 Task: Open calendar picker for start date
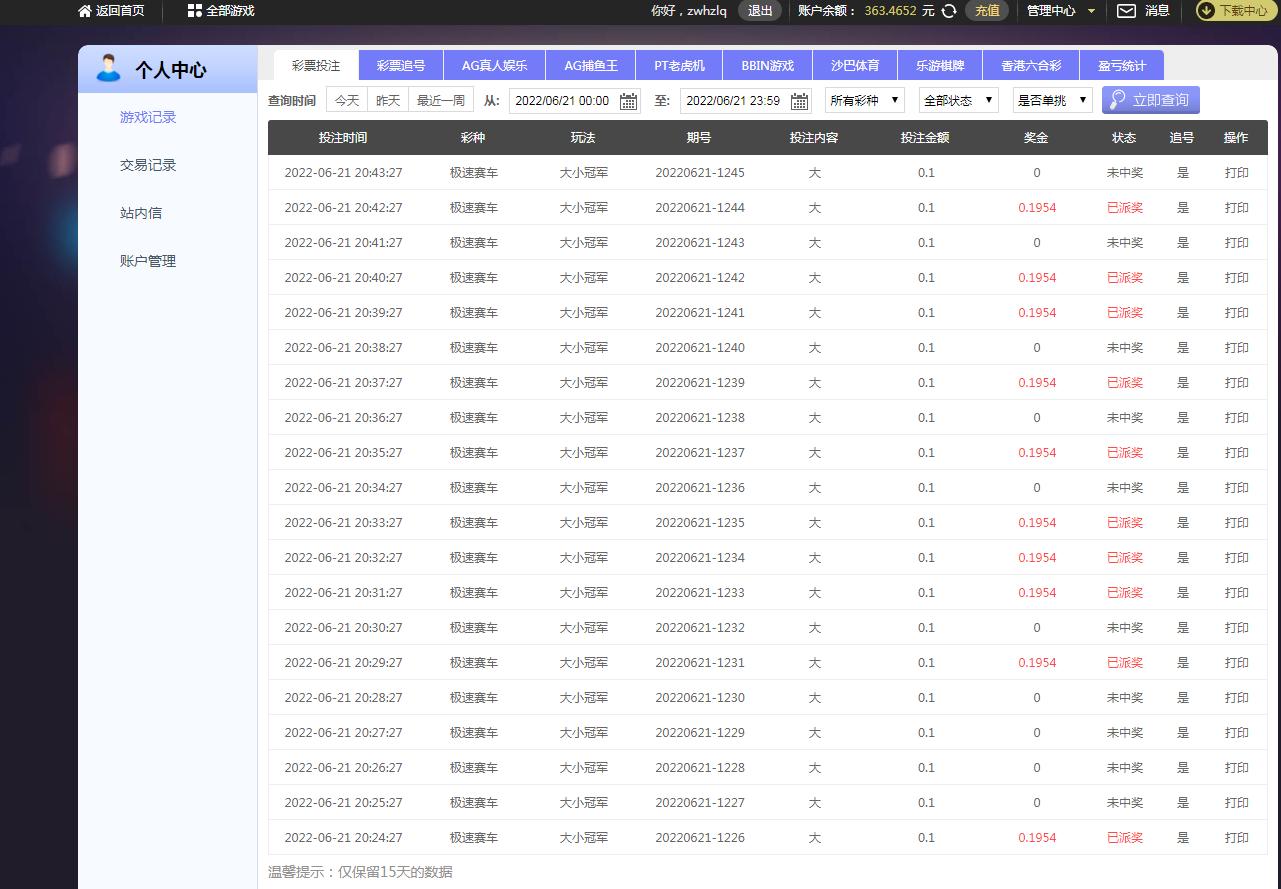tap(628, 101)
